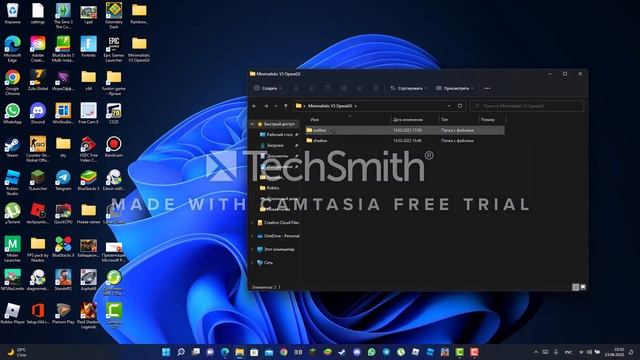Go forward using Explorer's forward arrow
Screen dimensions: 640x360
click(266, 106)
